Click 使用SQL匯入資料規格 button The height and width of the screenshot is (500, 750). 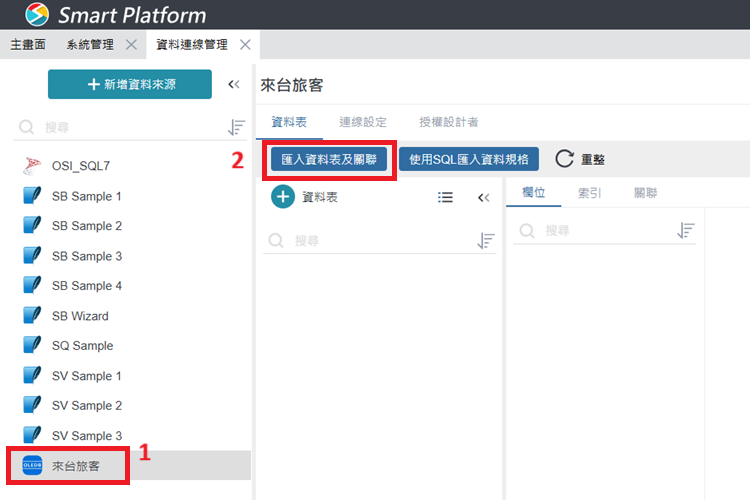click(469, 160)
